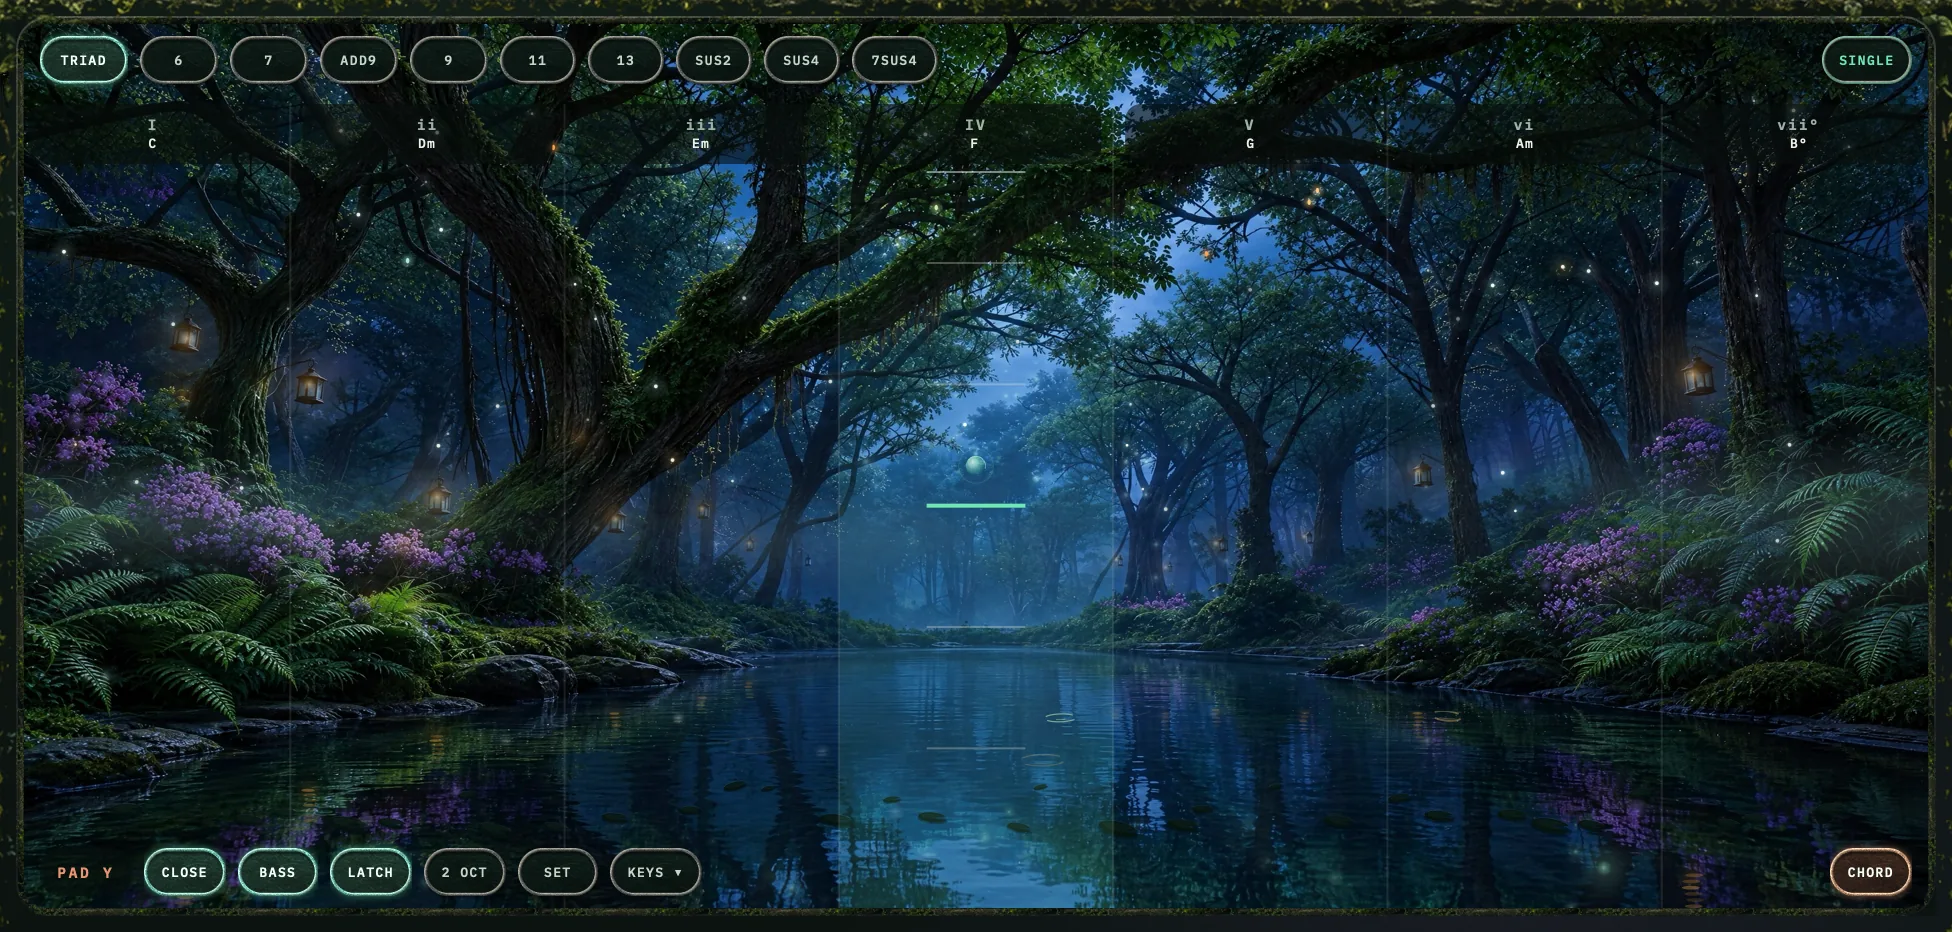This screenshot has height=932, width=1952.
Task: Toggle the SINGLE mode button
Action: click(x=1866, y=60)
